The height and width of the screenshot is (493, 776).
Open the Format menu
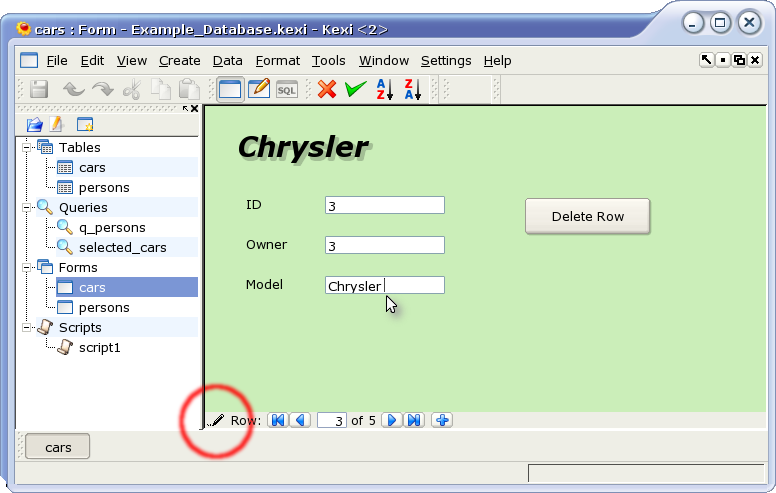coord(277,60)
